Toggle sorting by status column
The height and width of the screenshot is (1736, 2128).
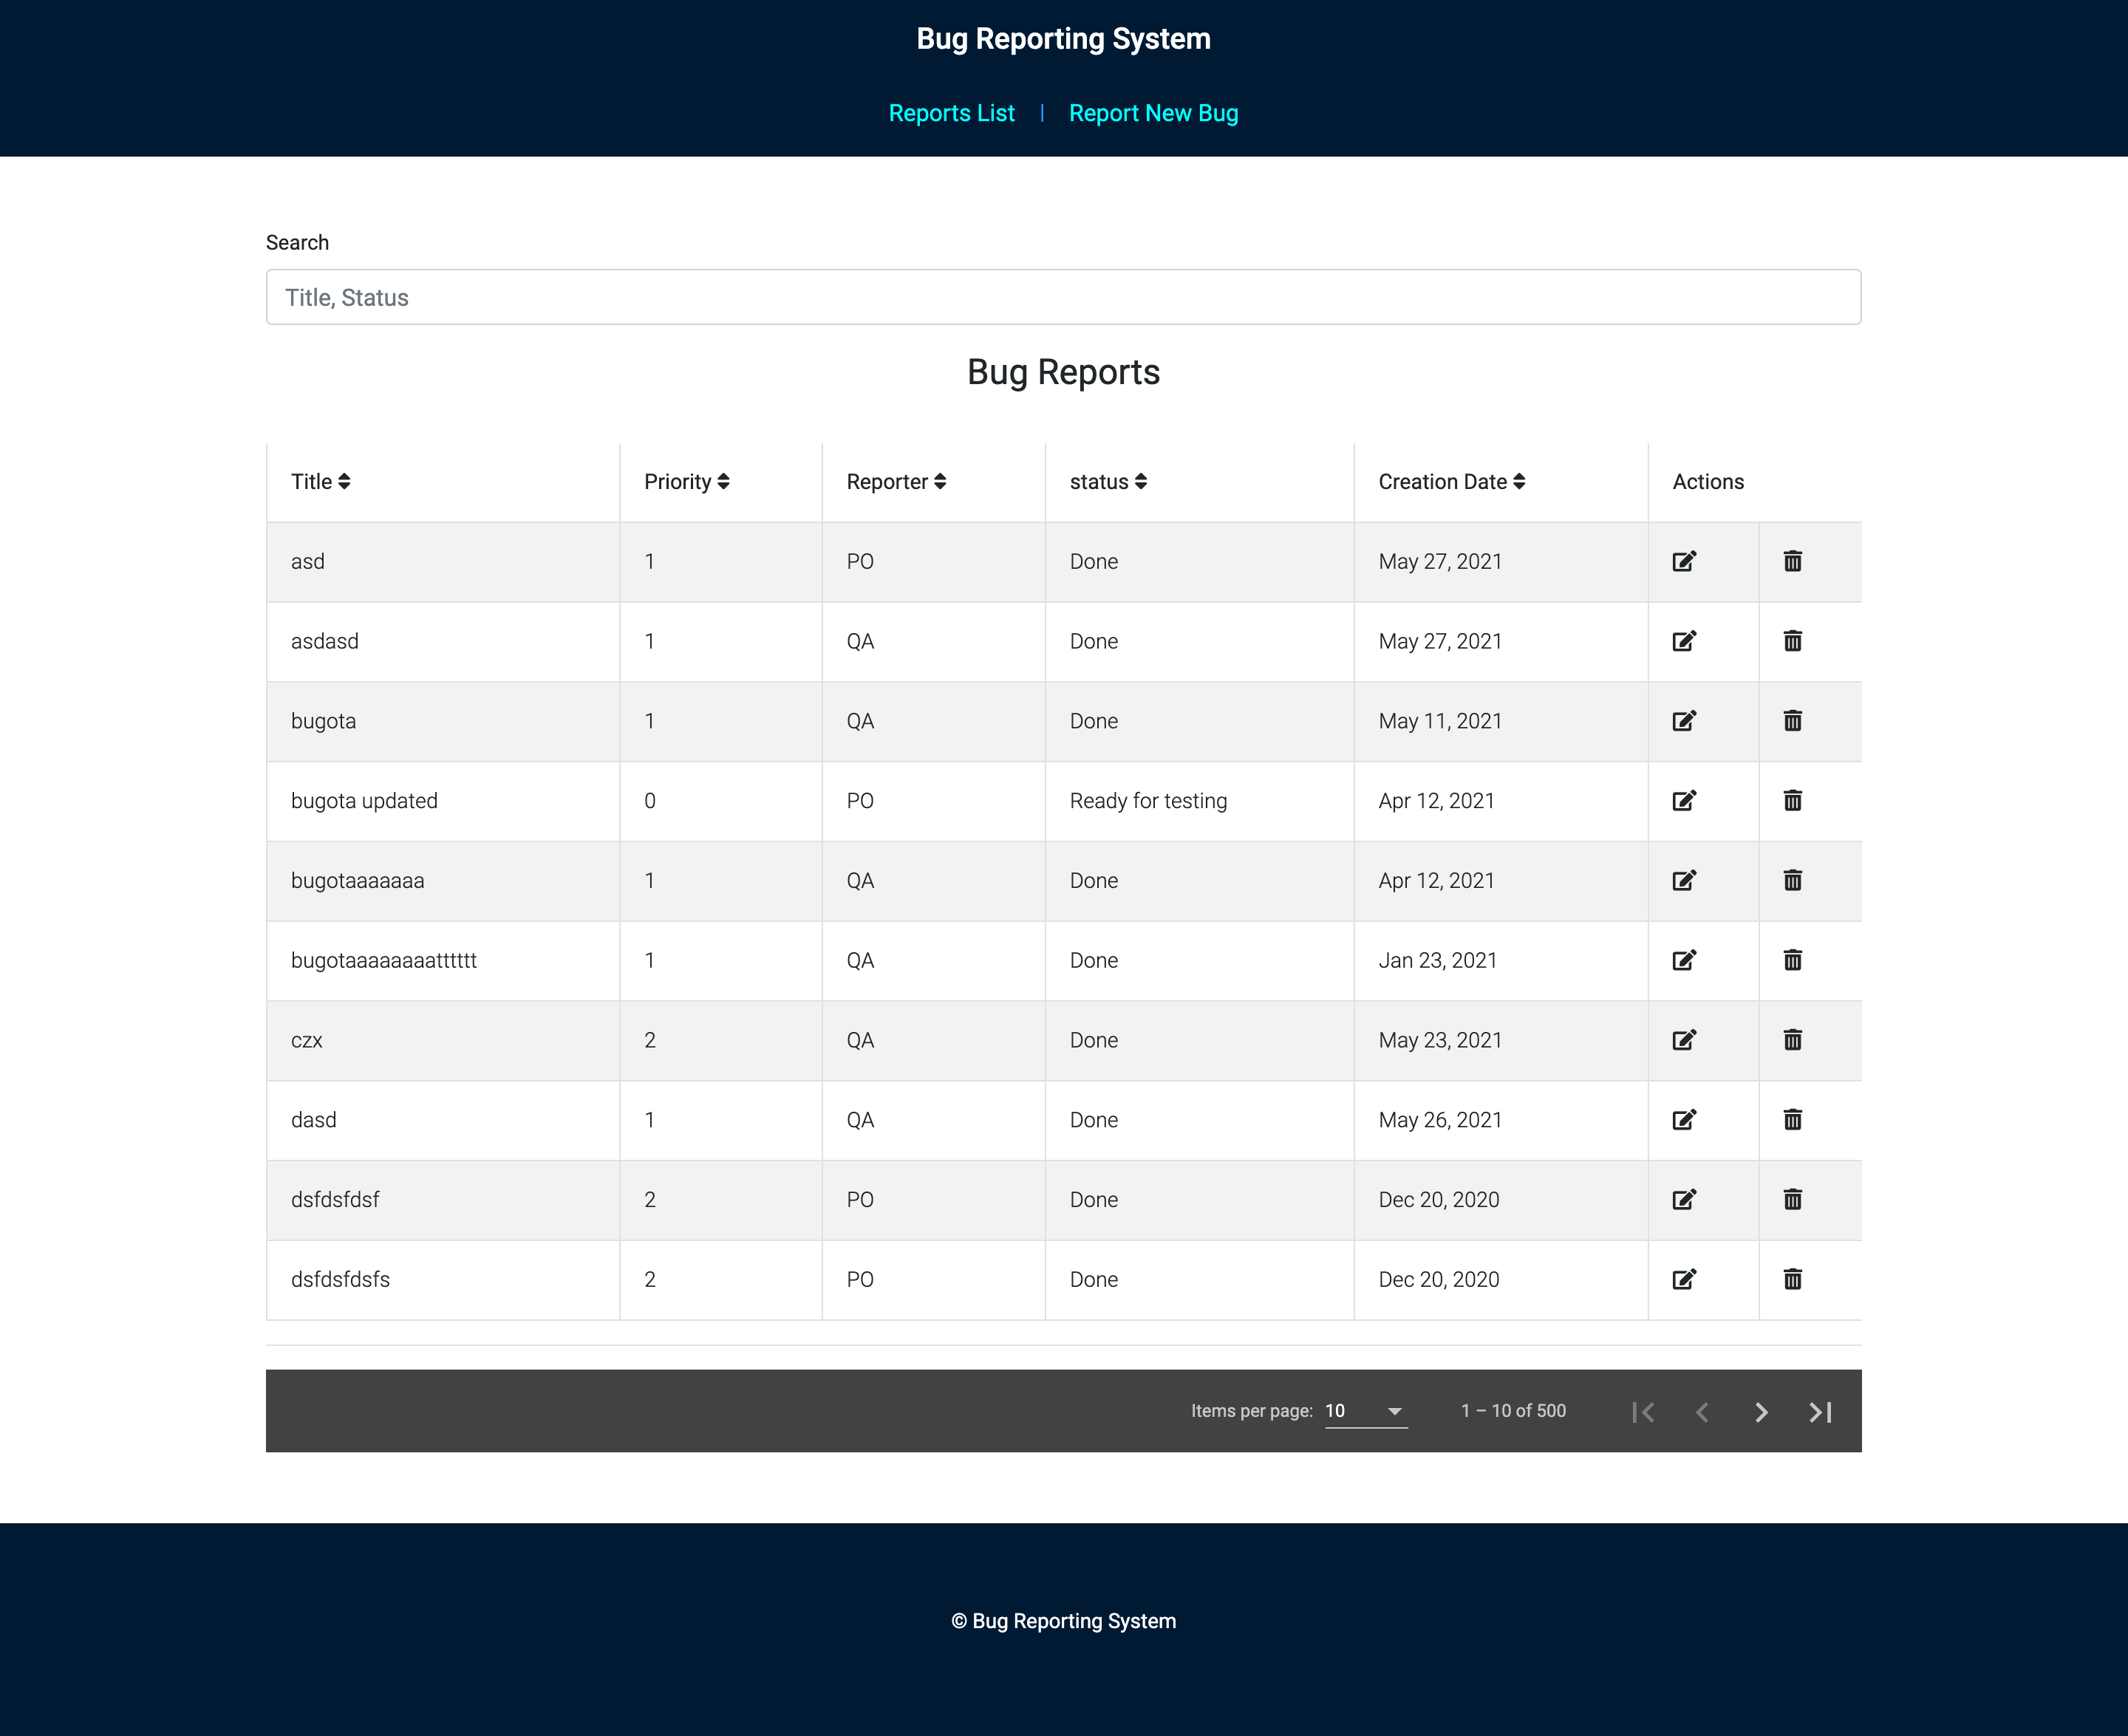(1107, 481)
